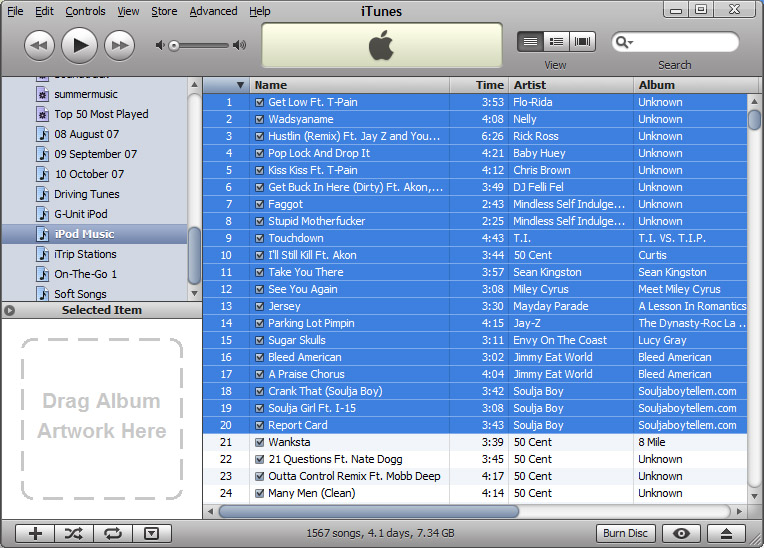Click the On-The-Go 1 playlist icon

click(43, 274)
